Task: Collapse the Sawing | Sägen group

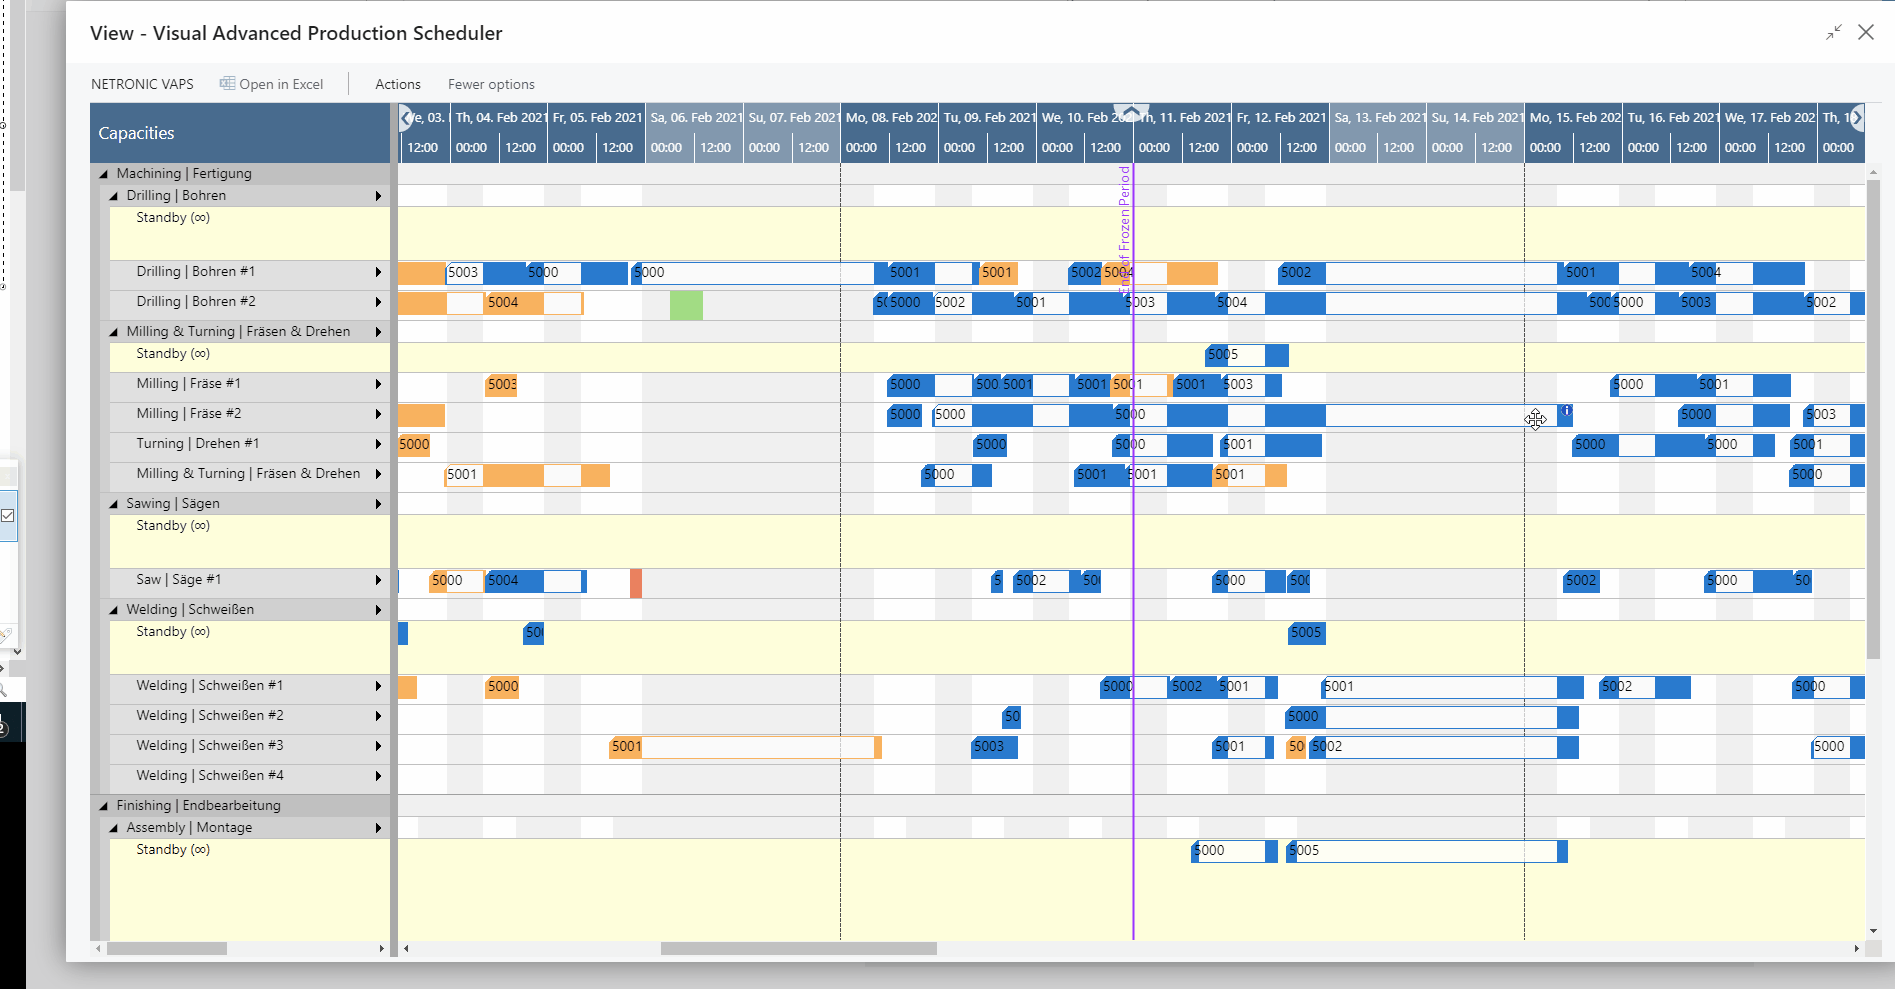Action: point(113,503)
